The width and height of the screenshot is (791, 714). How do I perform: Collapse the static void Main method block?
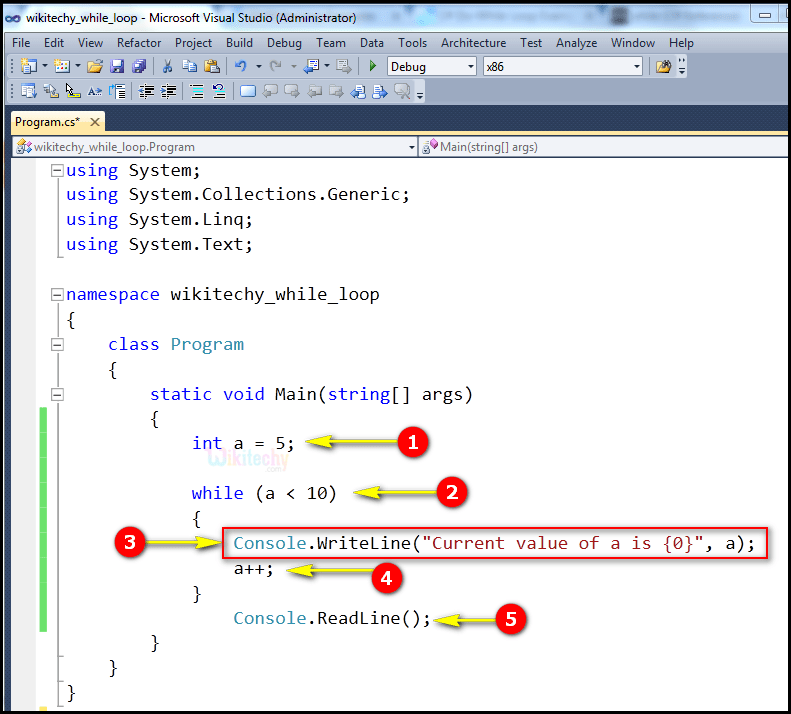pos(57,395)
